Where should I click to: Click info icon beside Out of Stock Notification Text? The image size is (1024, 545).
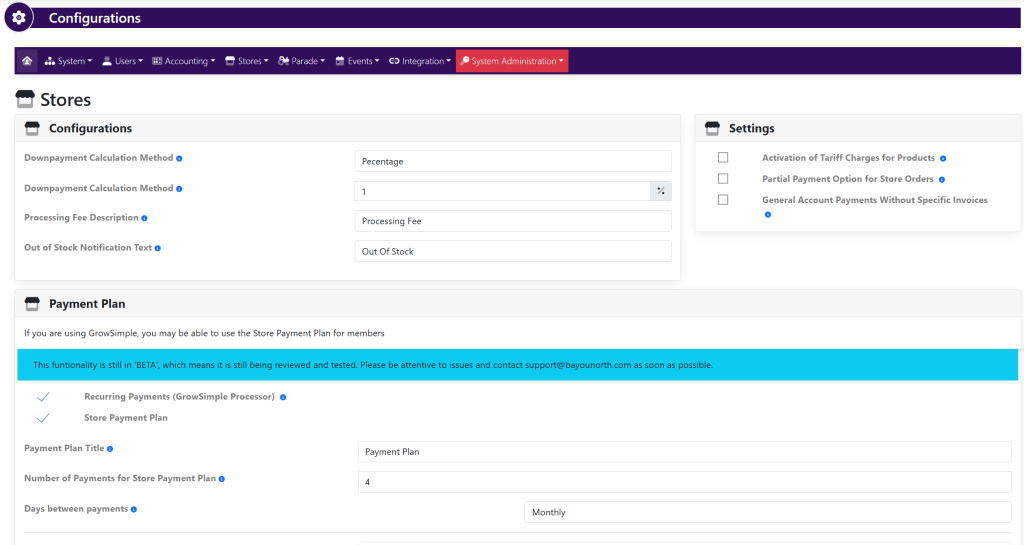pos(158,248)
